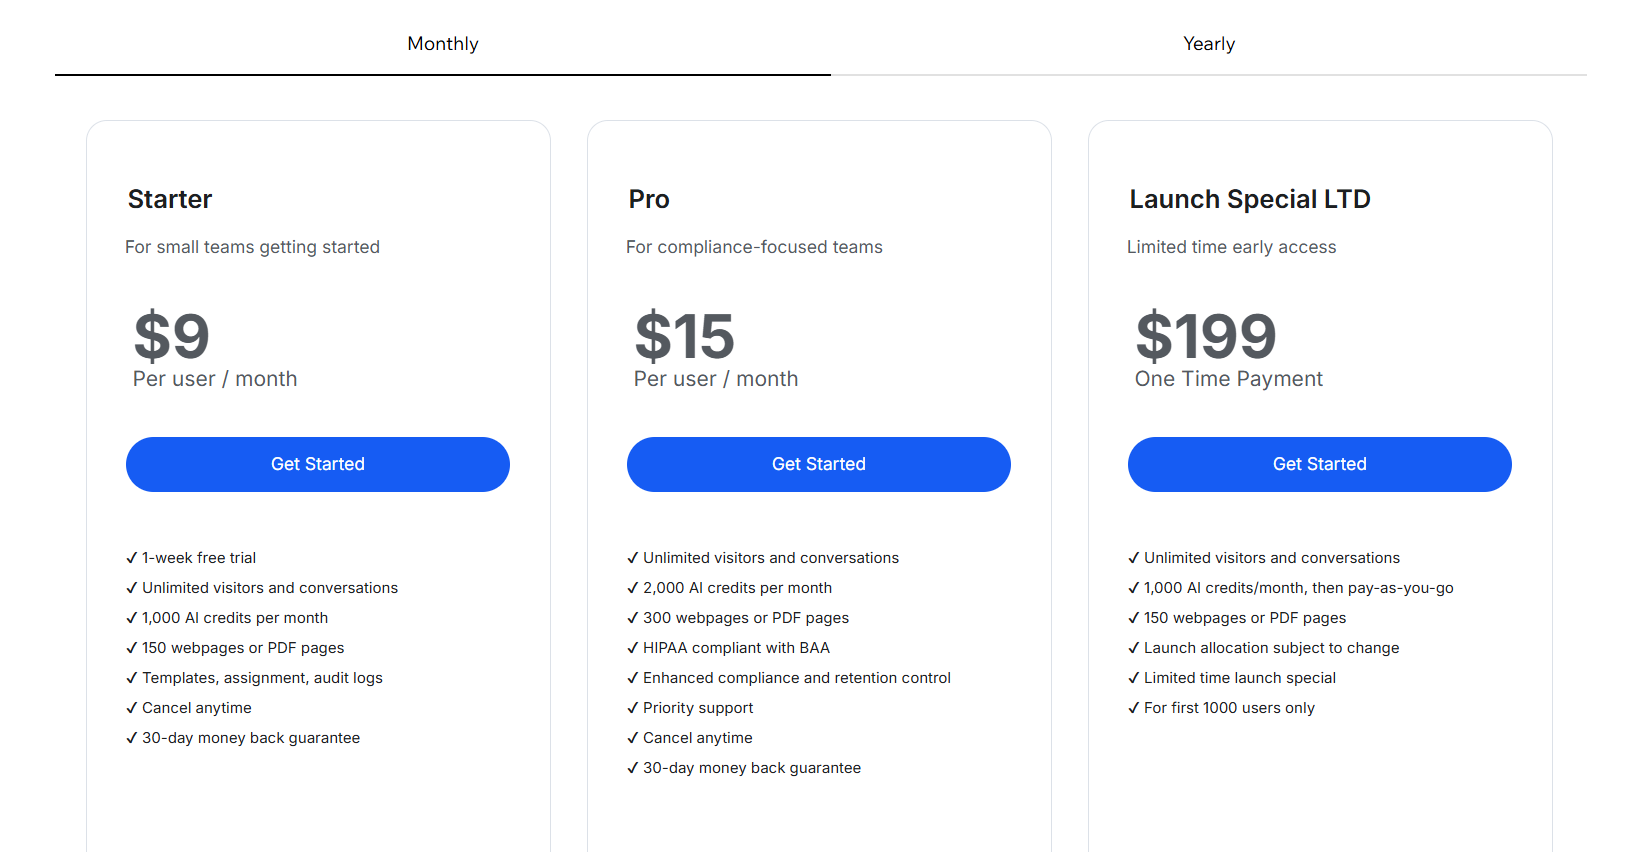This screenshot has width=1625, height=852.
Task: Click the checkmark next to HIPAA compliant with BAA
Action: coord(633,648)
